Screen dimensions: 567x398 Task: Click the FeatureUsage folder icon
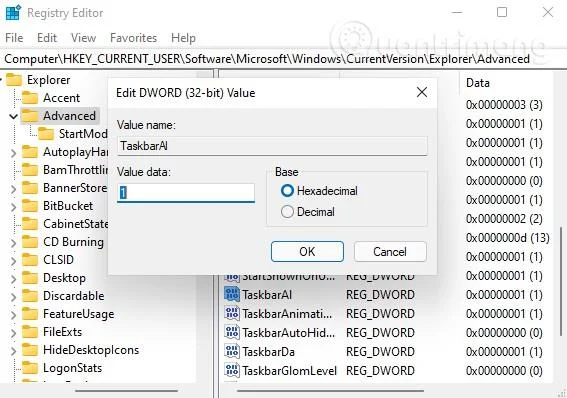(30, 314)
